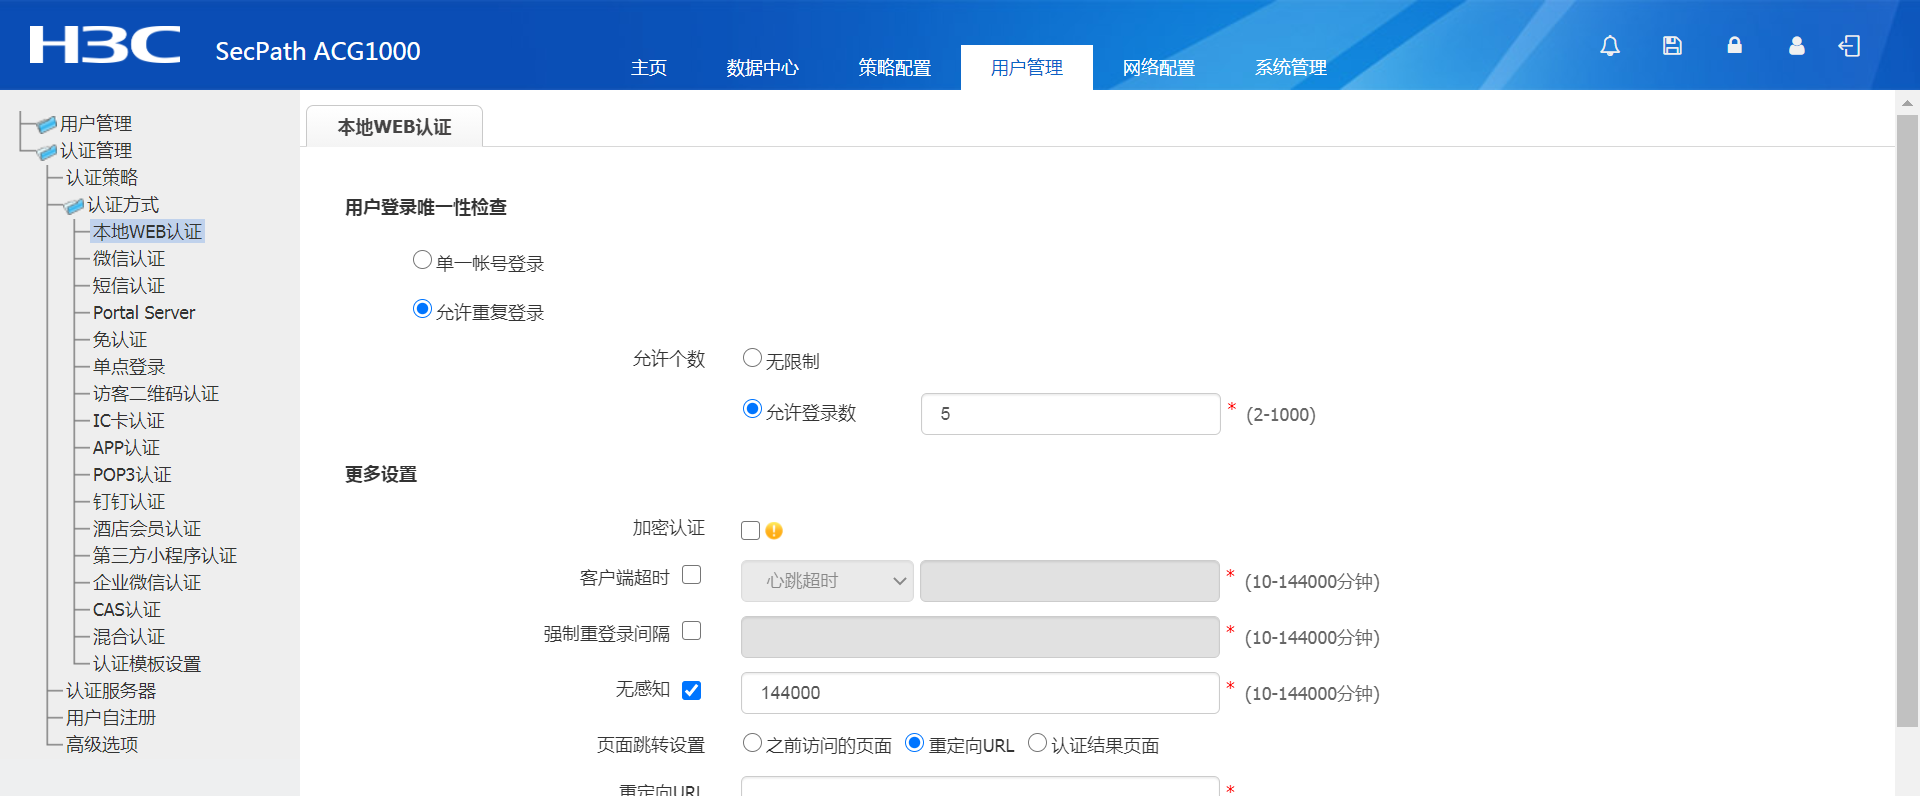Click the logout icon in header
The width and height of the screenshot is (1920, 796).
1849,46
